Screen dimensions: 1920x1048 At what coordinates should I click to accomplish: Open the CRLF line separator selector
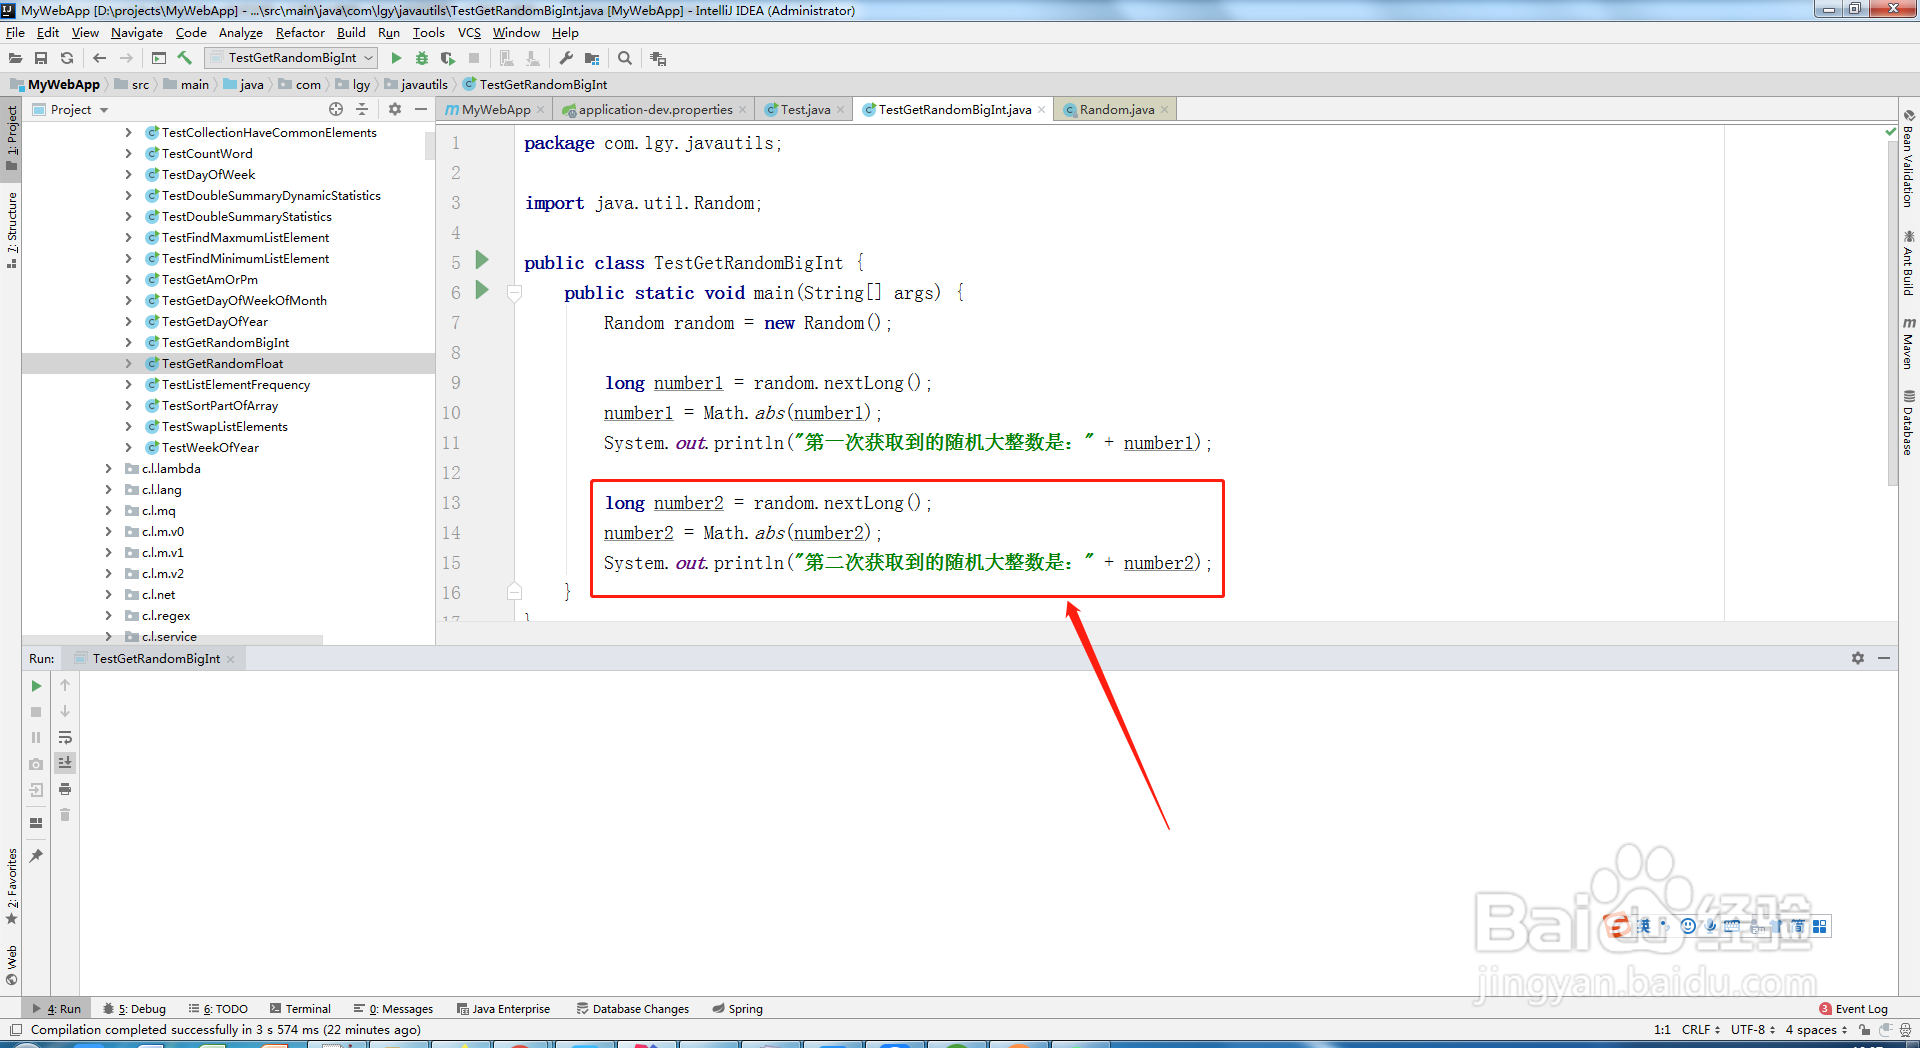[x=1701, y=1029]
